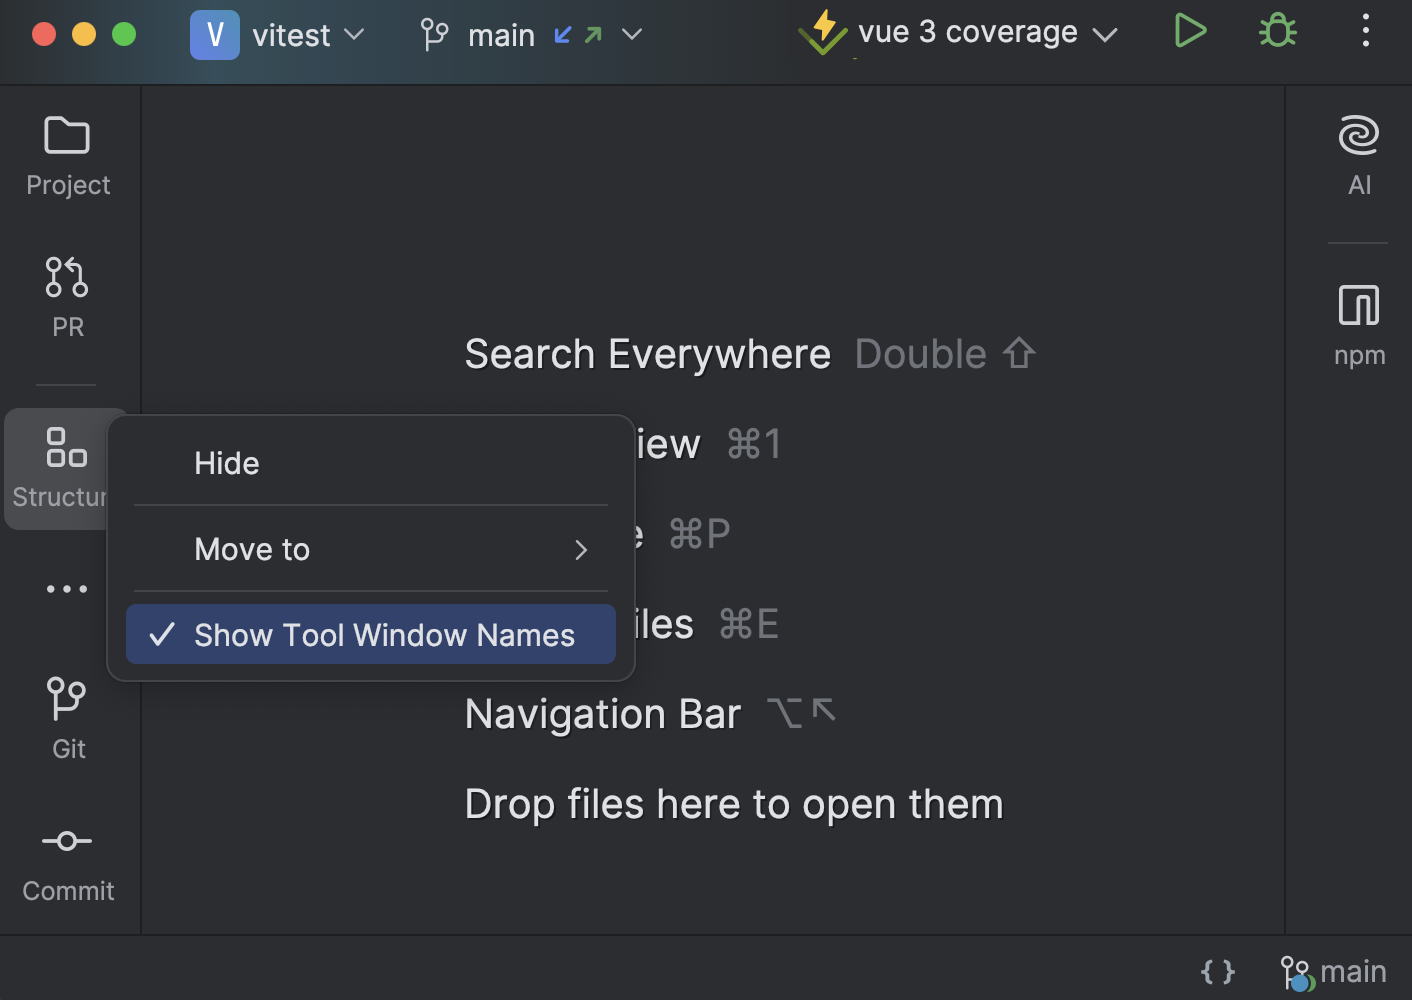
Task: Show more tool windows via the ellipsis icon
Action: pos(67,588)
